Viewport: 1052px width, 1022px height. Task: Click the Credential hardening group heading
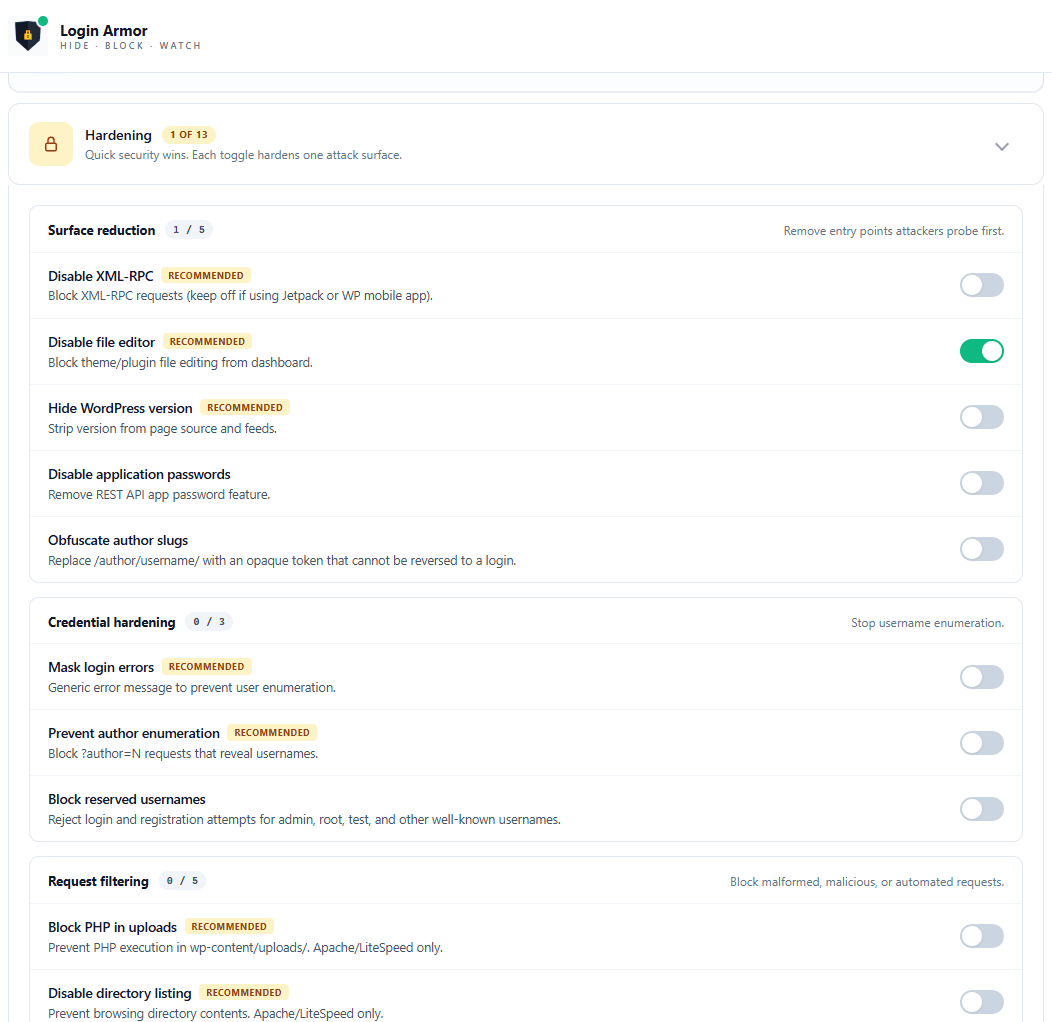pos(112,622)
